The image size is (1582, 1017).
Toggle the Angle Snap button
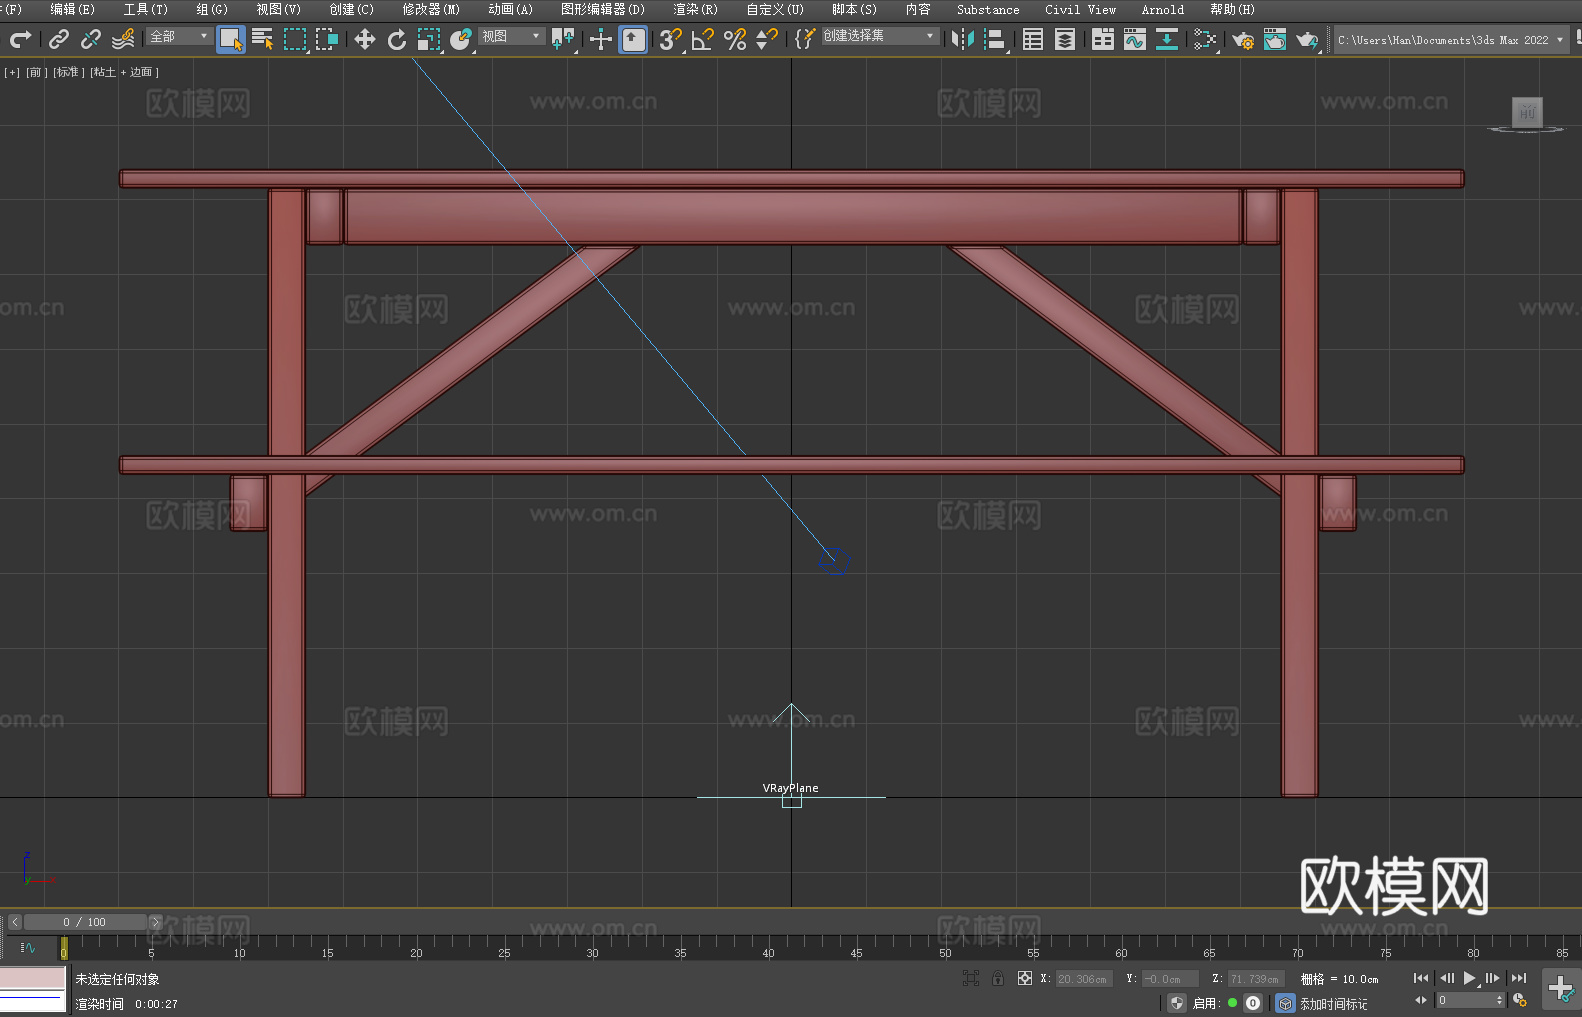(x=703, y=40)
